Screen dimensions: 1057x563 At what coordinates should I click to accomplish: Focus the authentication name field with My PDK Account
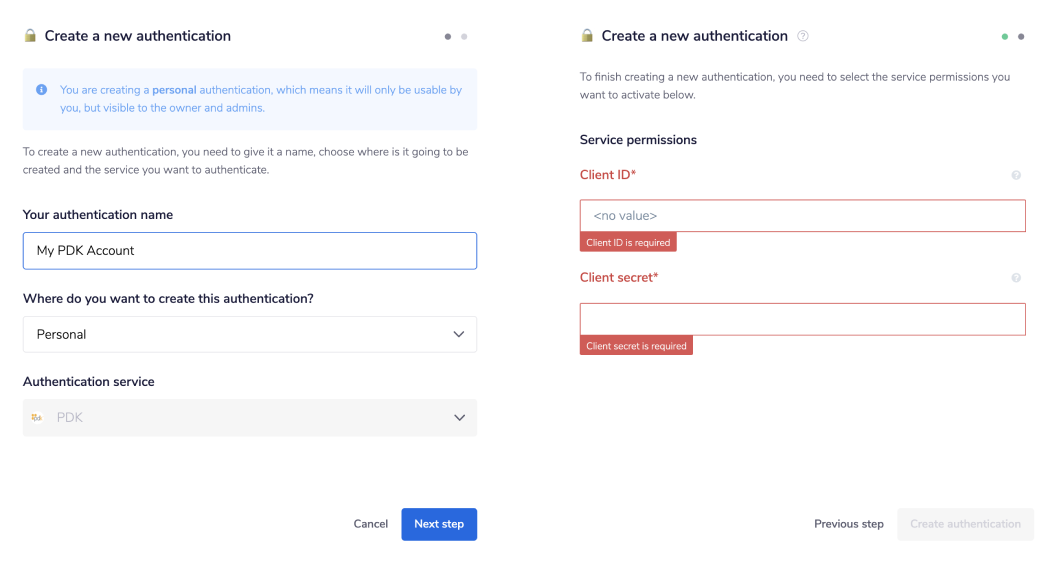click(x=250, y=251)
